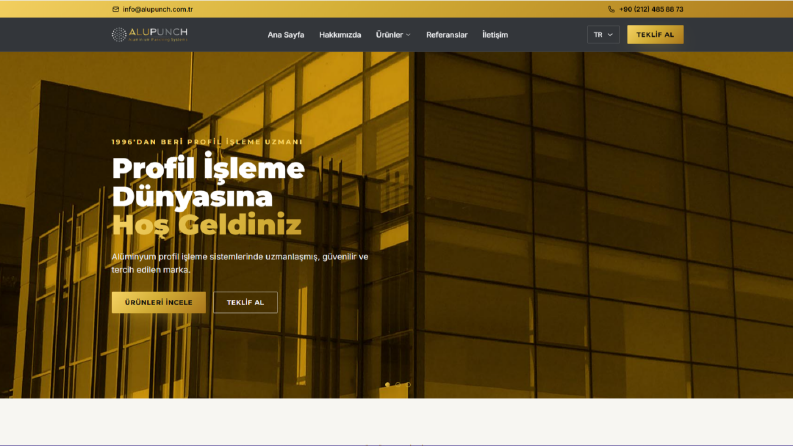The height and width of the screenshot is (446, 793).
Task: Go to Ana Sayfa menu item
Action: (286, 35)
